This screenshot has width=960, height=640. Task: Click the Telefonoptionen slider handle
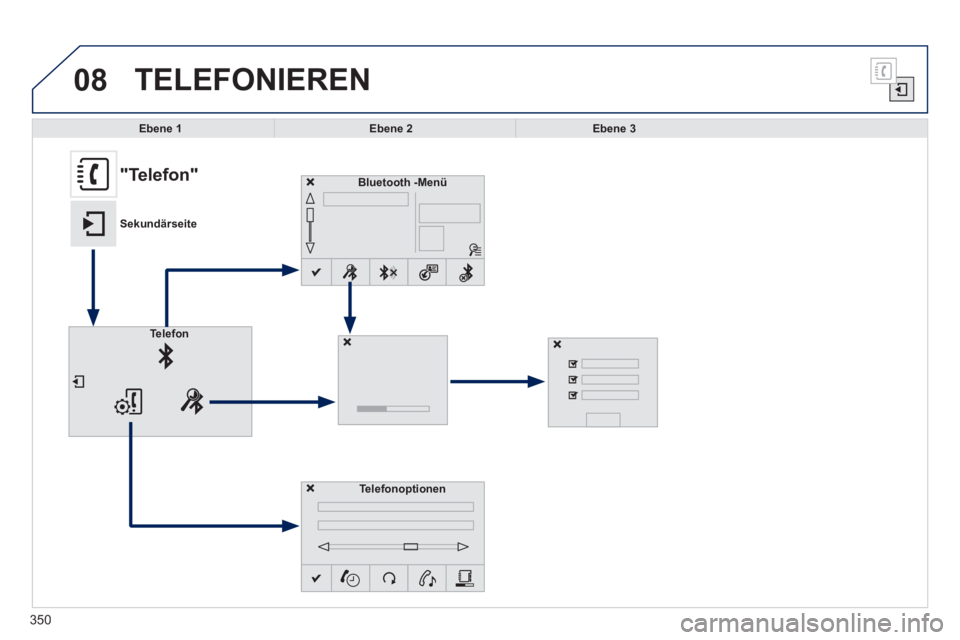pos(411,546)
